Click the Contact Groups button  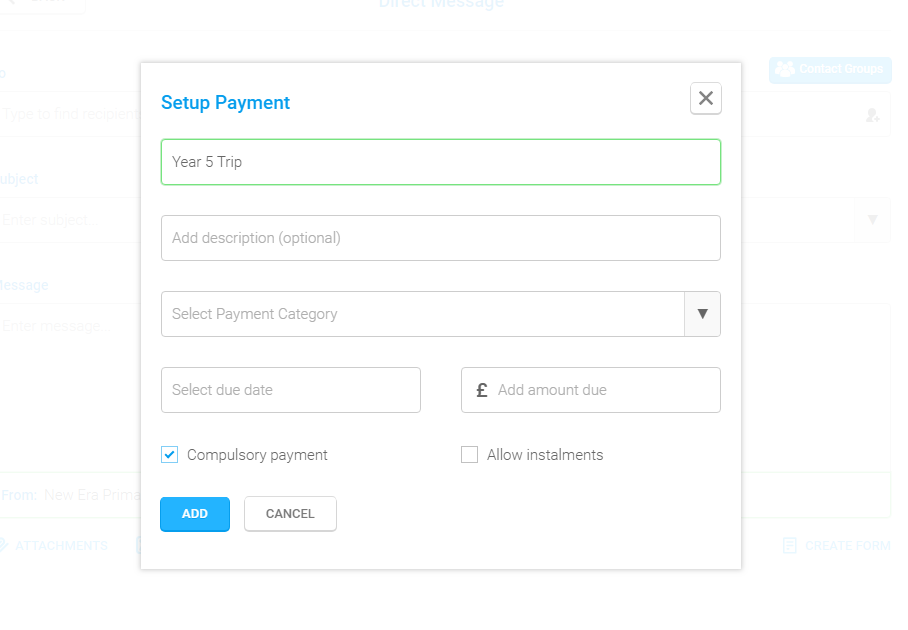[x=830, y=69]
